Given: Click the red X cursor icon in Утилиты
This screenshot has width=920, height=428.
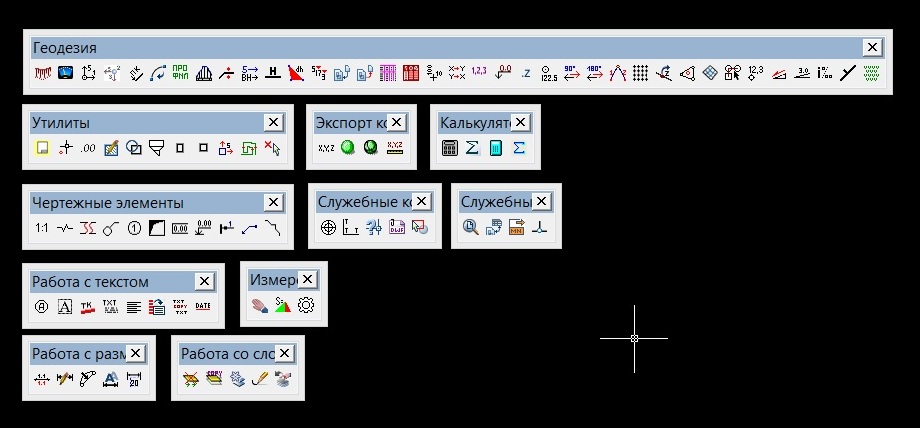Looking at the screenshot, I should pos(272,148).
